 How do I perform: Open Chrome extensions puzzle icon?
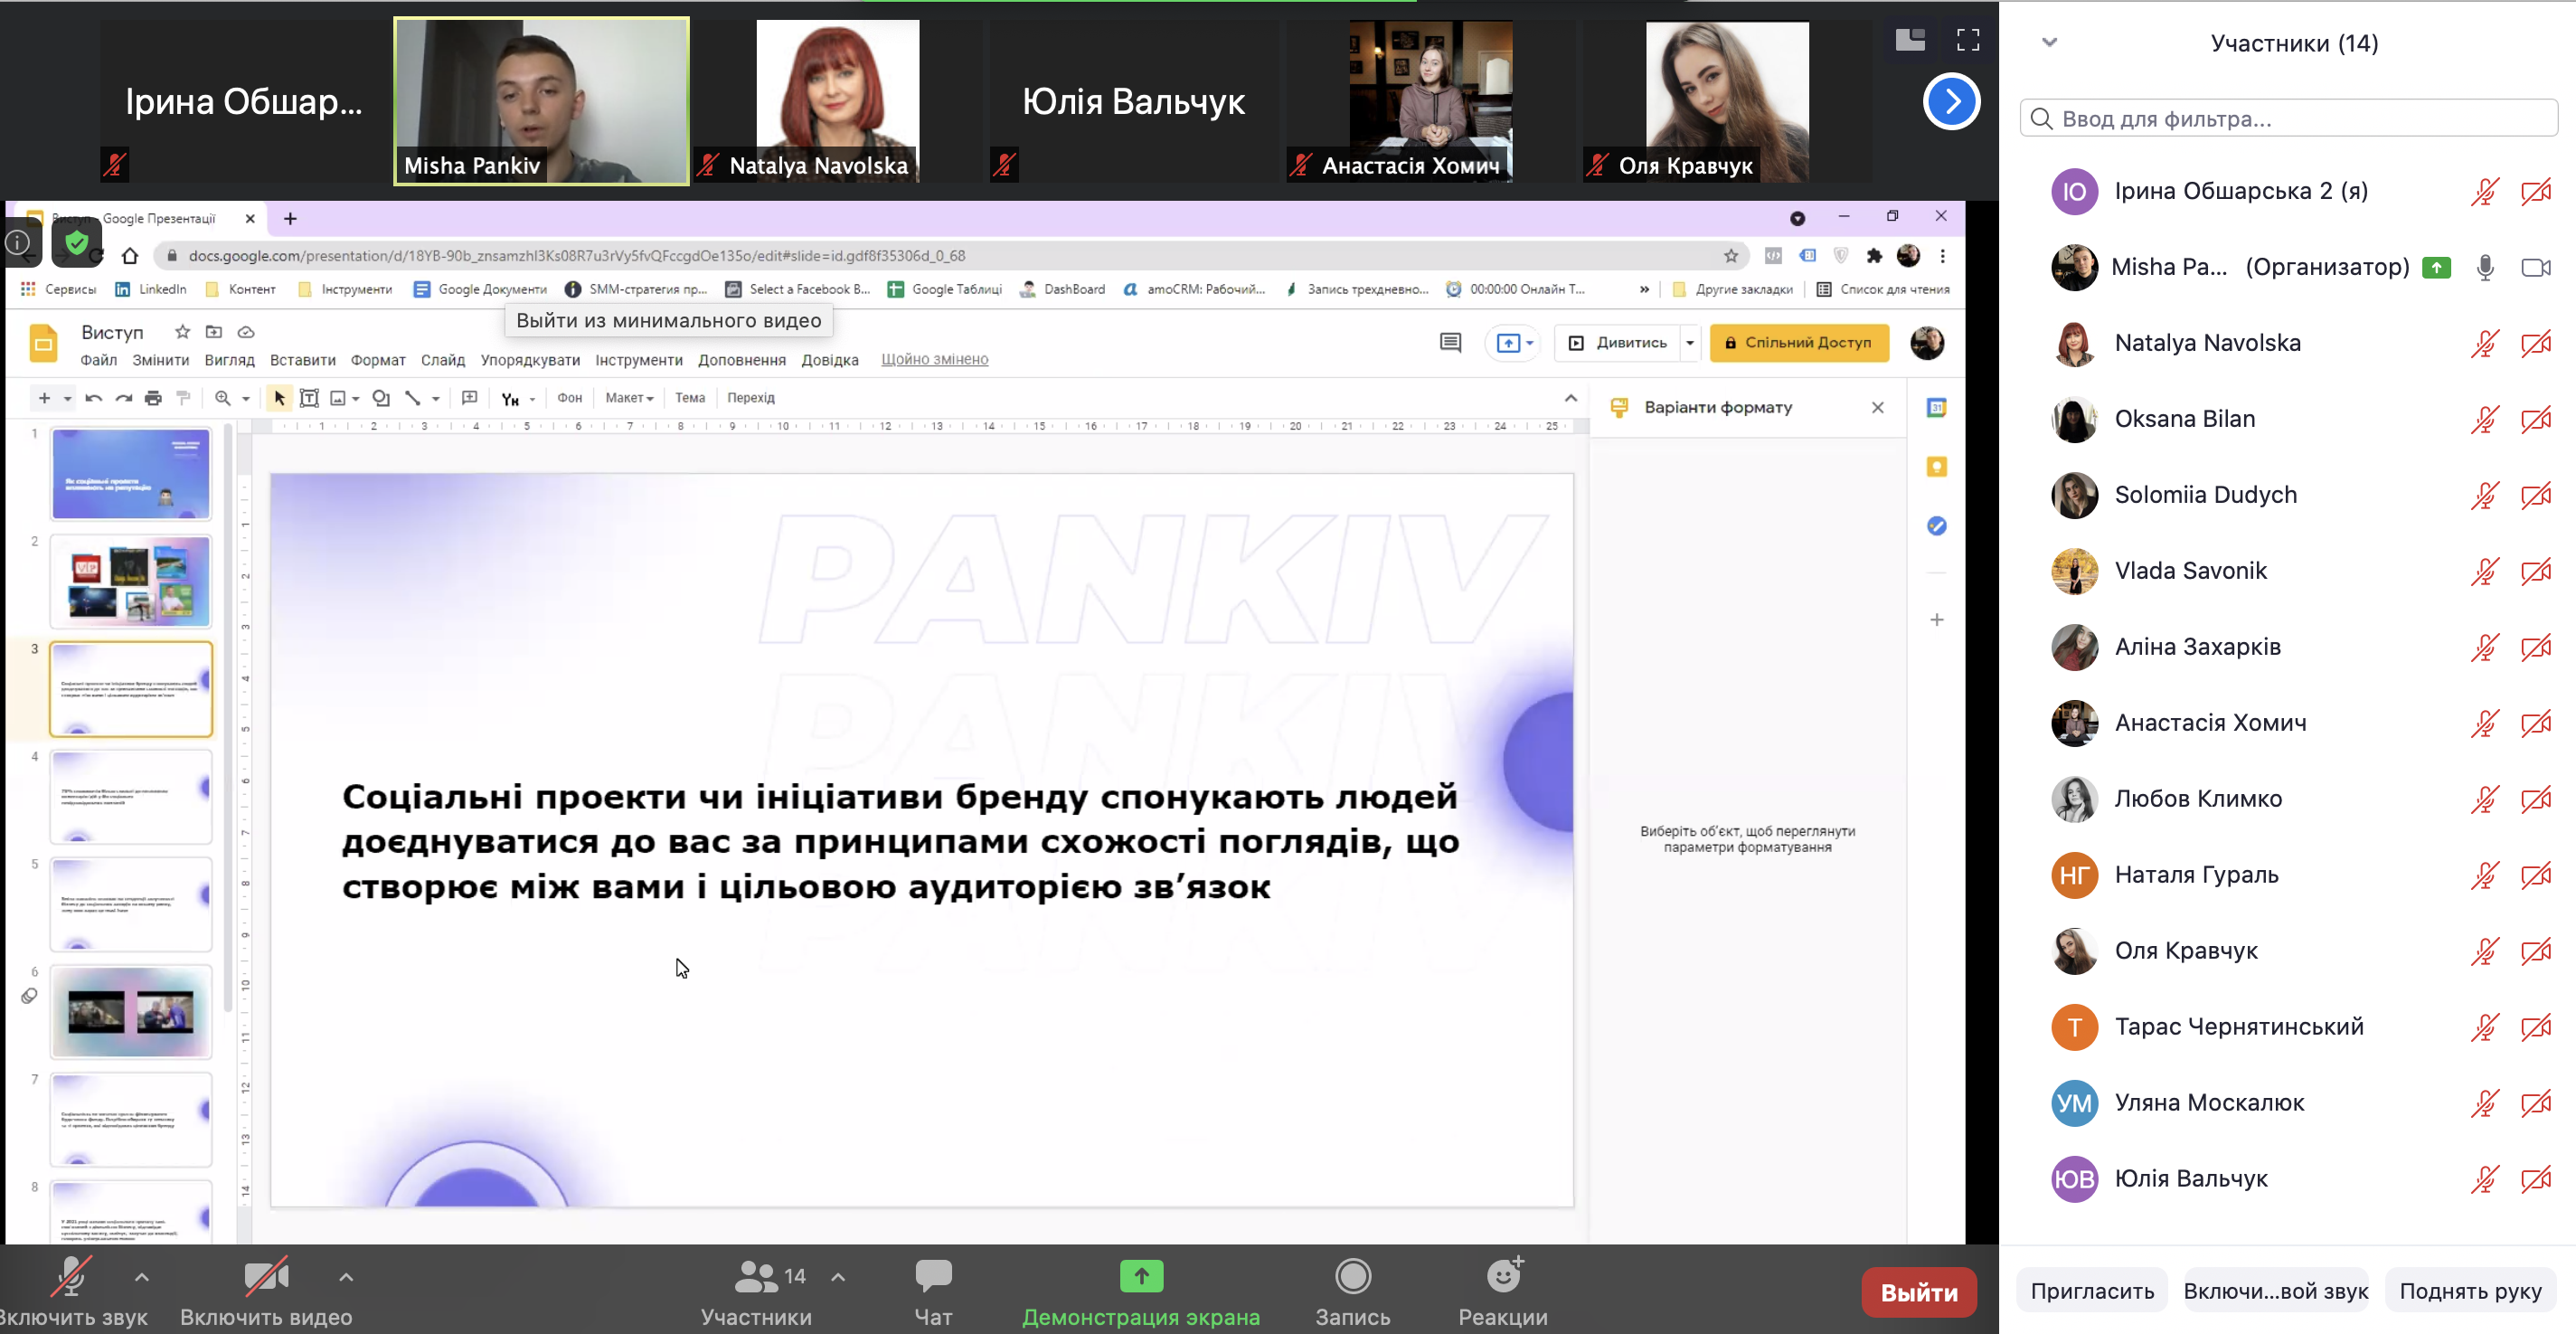coord(1874,256)
